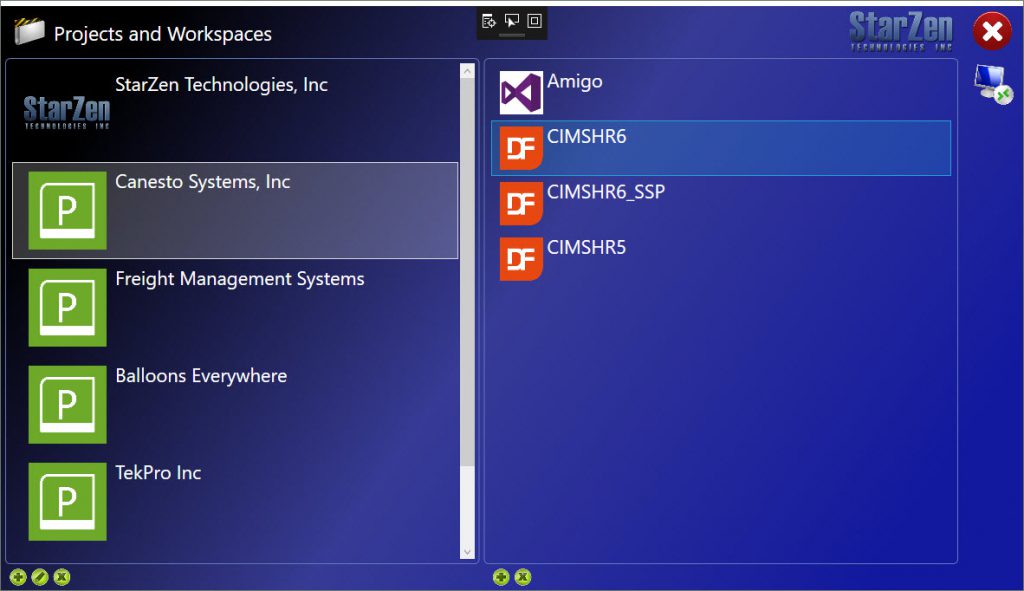This screenshot has height=591, width=1024.
Task: Open the remote desktop connection icon
Action: [992, 83]
